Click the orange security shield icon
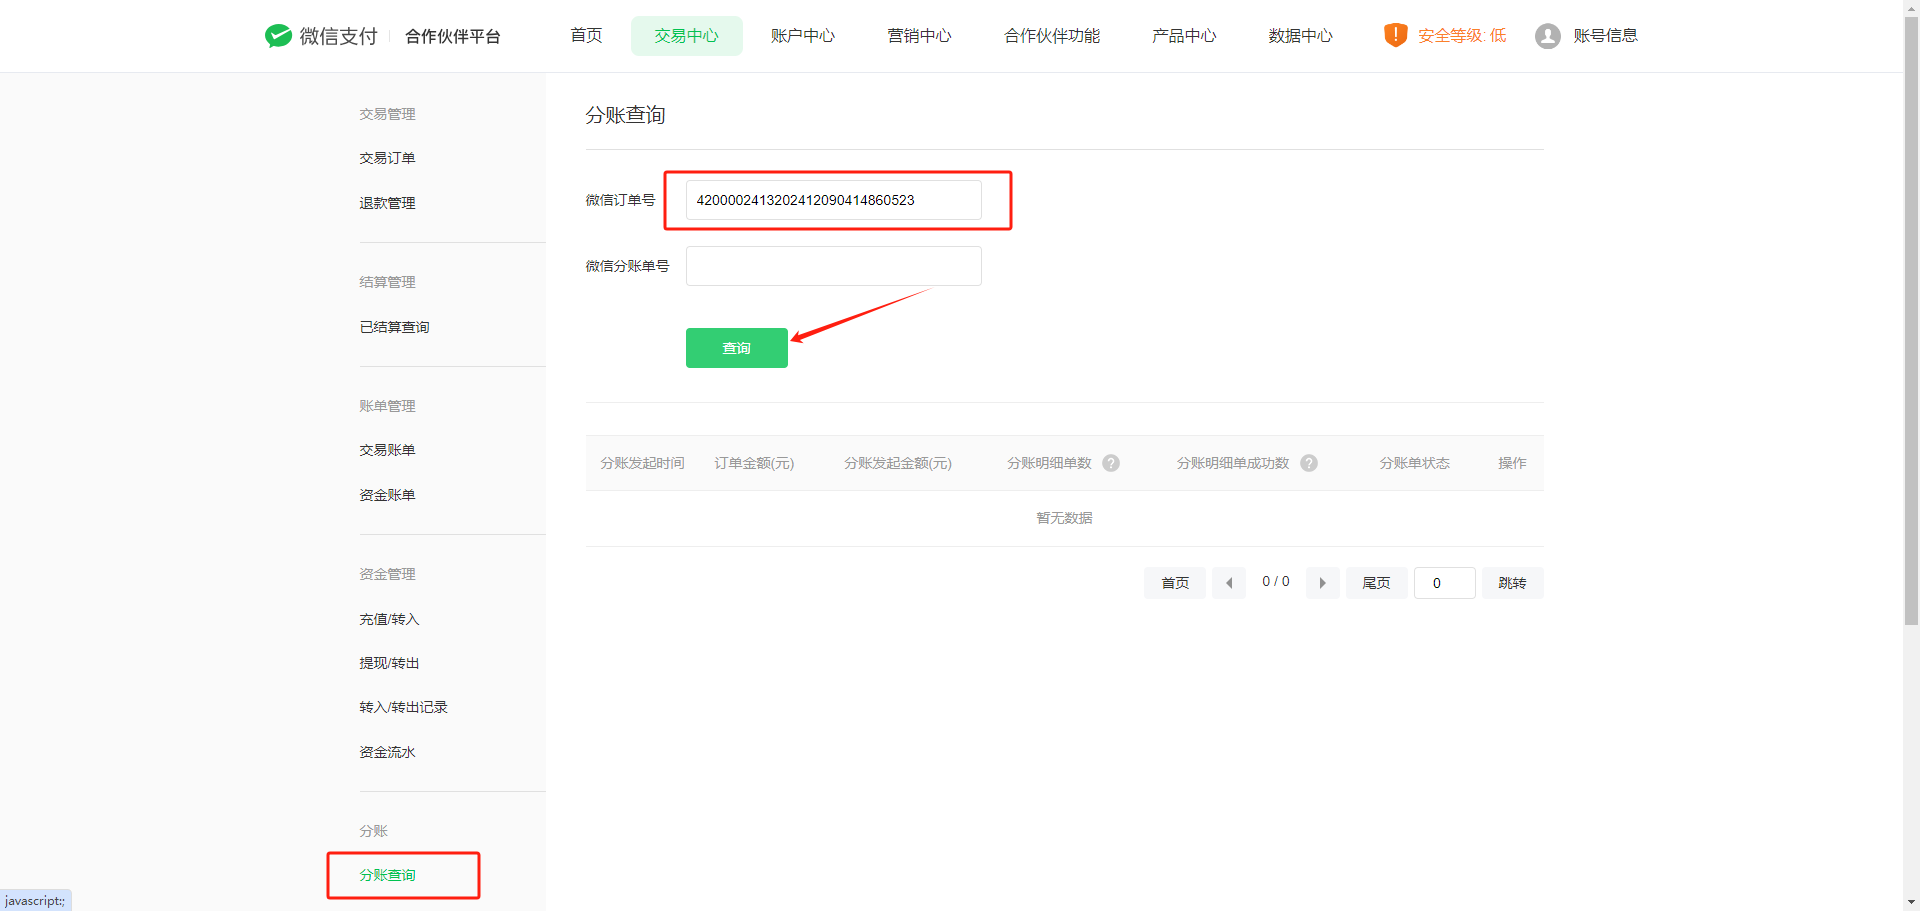 coord(1395,35)
